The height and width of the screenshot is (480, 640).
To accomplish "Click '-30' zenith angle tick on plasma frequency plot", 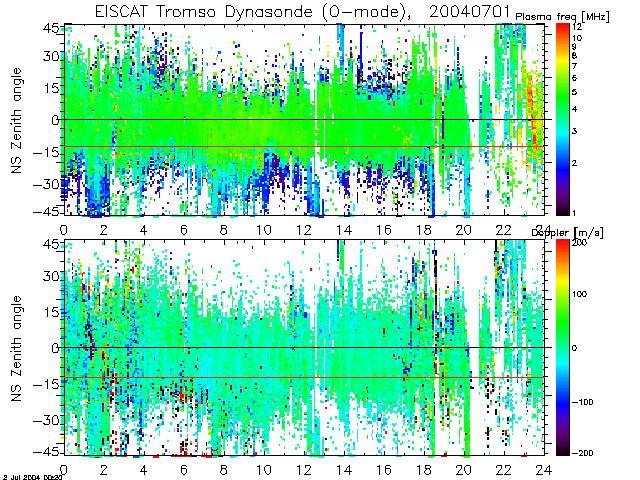I will click(x=46, y=184).
